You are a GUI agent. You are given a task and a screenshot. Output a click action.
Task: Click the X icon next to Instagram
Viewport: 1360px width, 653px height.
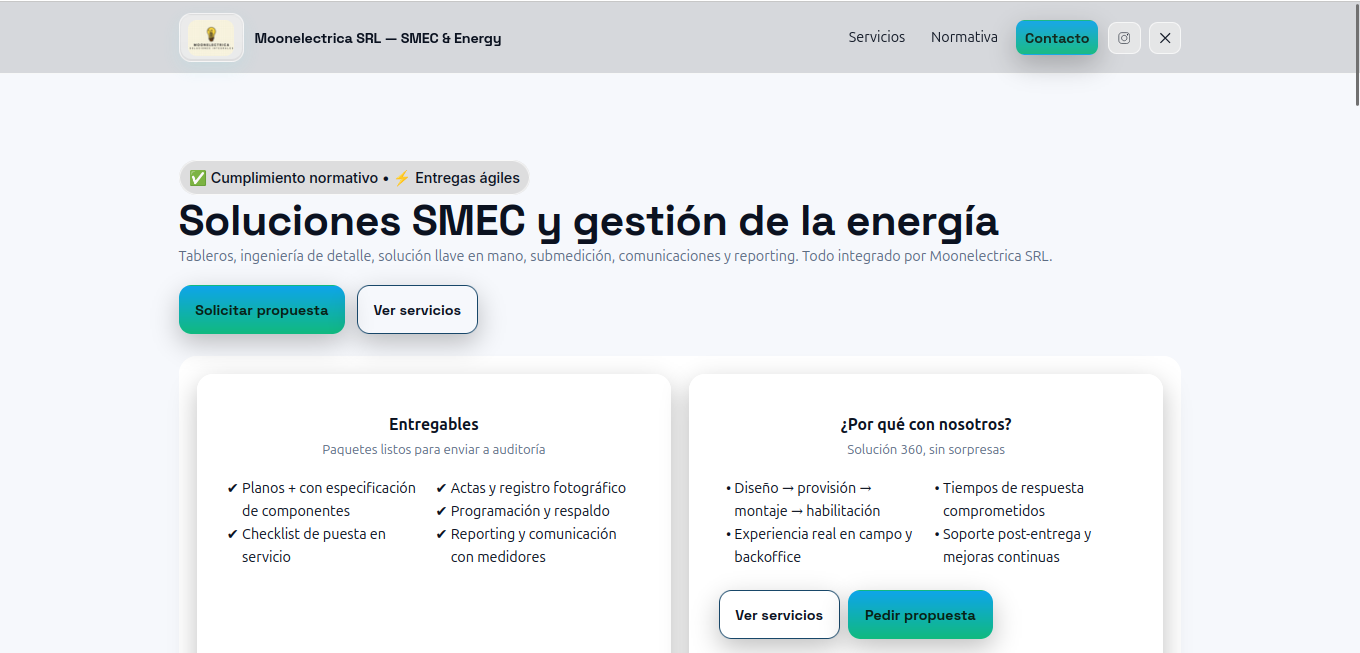click(1164, 37)
